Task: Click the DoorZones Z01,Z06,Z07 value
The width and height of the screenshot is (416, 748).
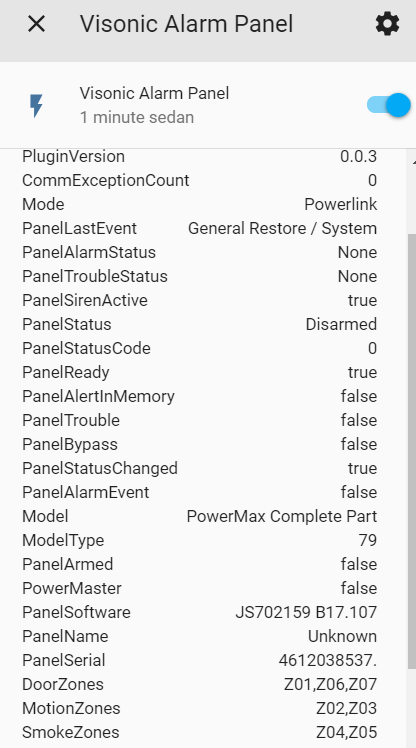Action: tap(331, 684)
